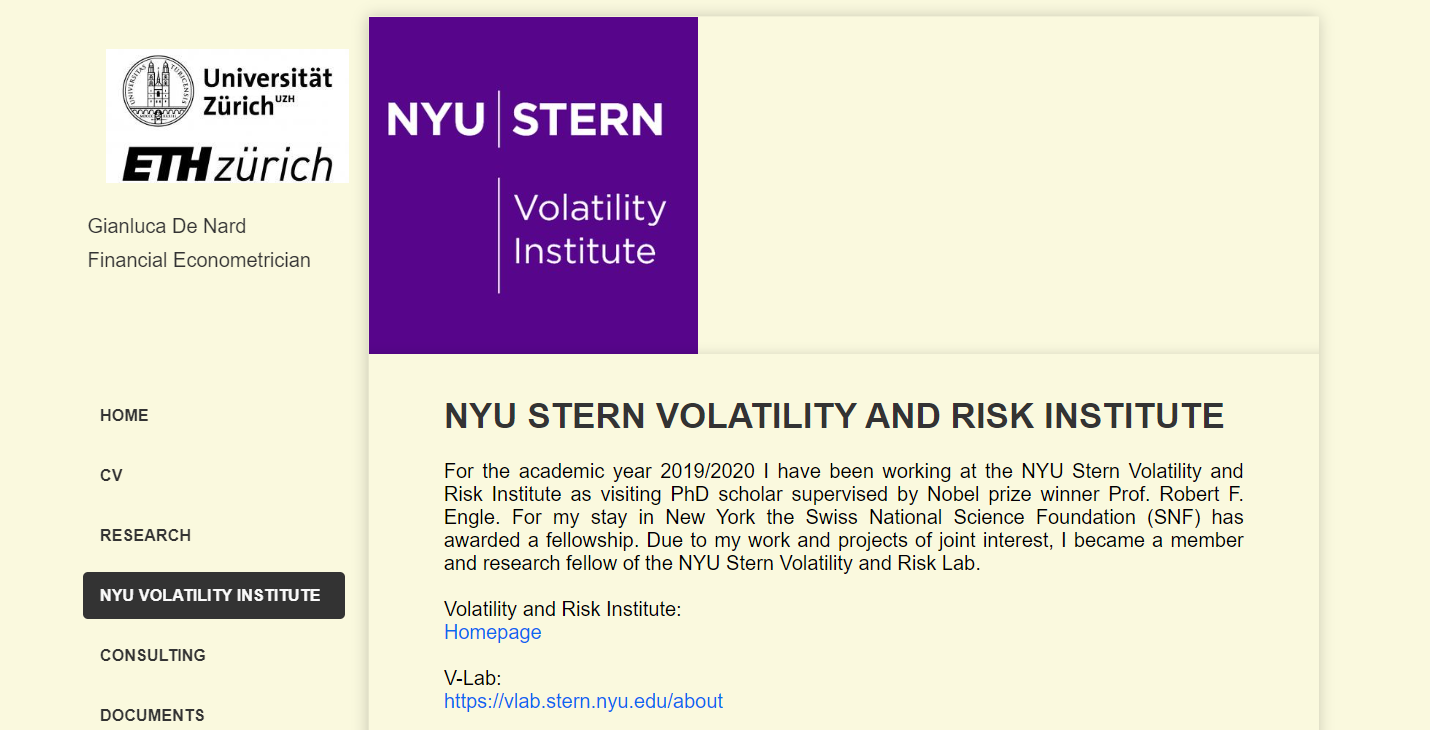The width and height of the screenshot is (1430, 730).
Task: Click the 'Volatility and Risk Institute:' label
Action: point(562,609)
